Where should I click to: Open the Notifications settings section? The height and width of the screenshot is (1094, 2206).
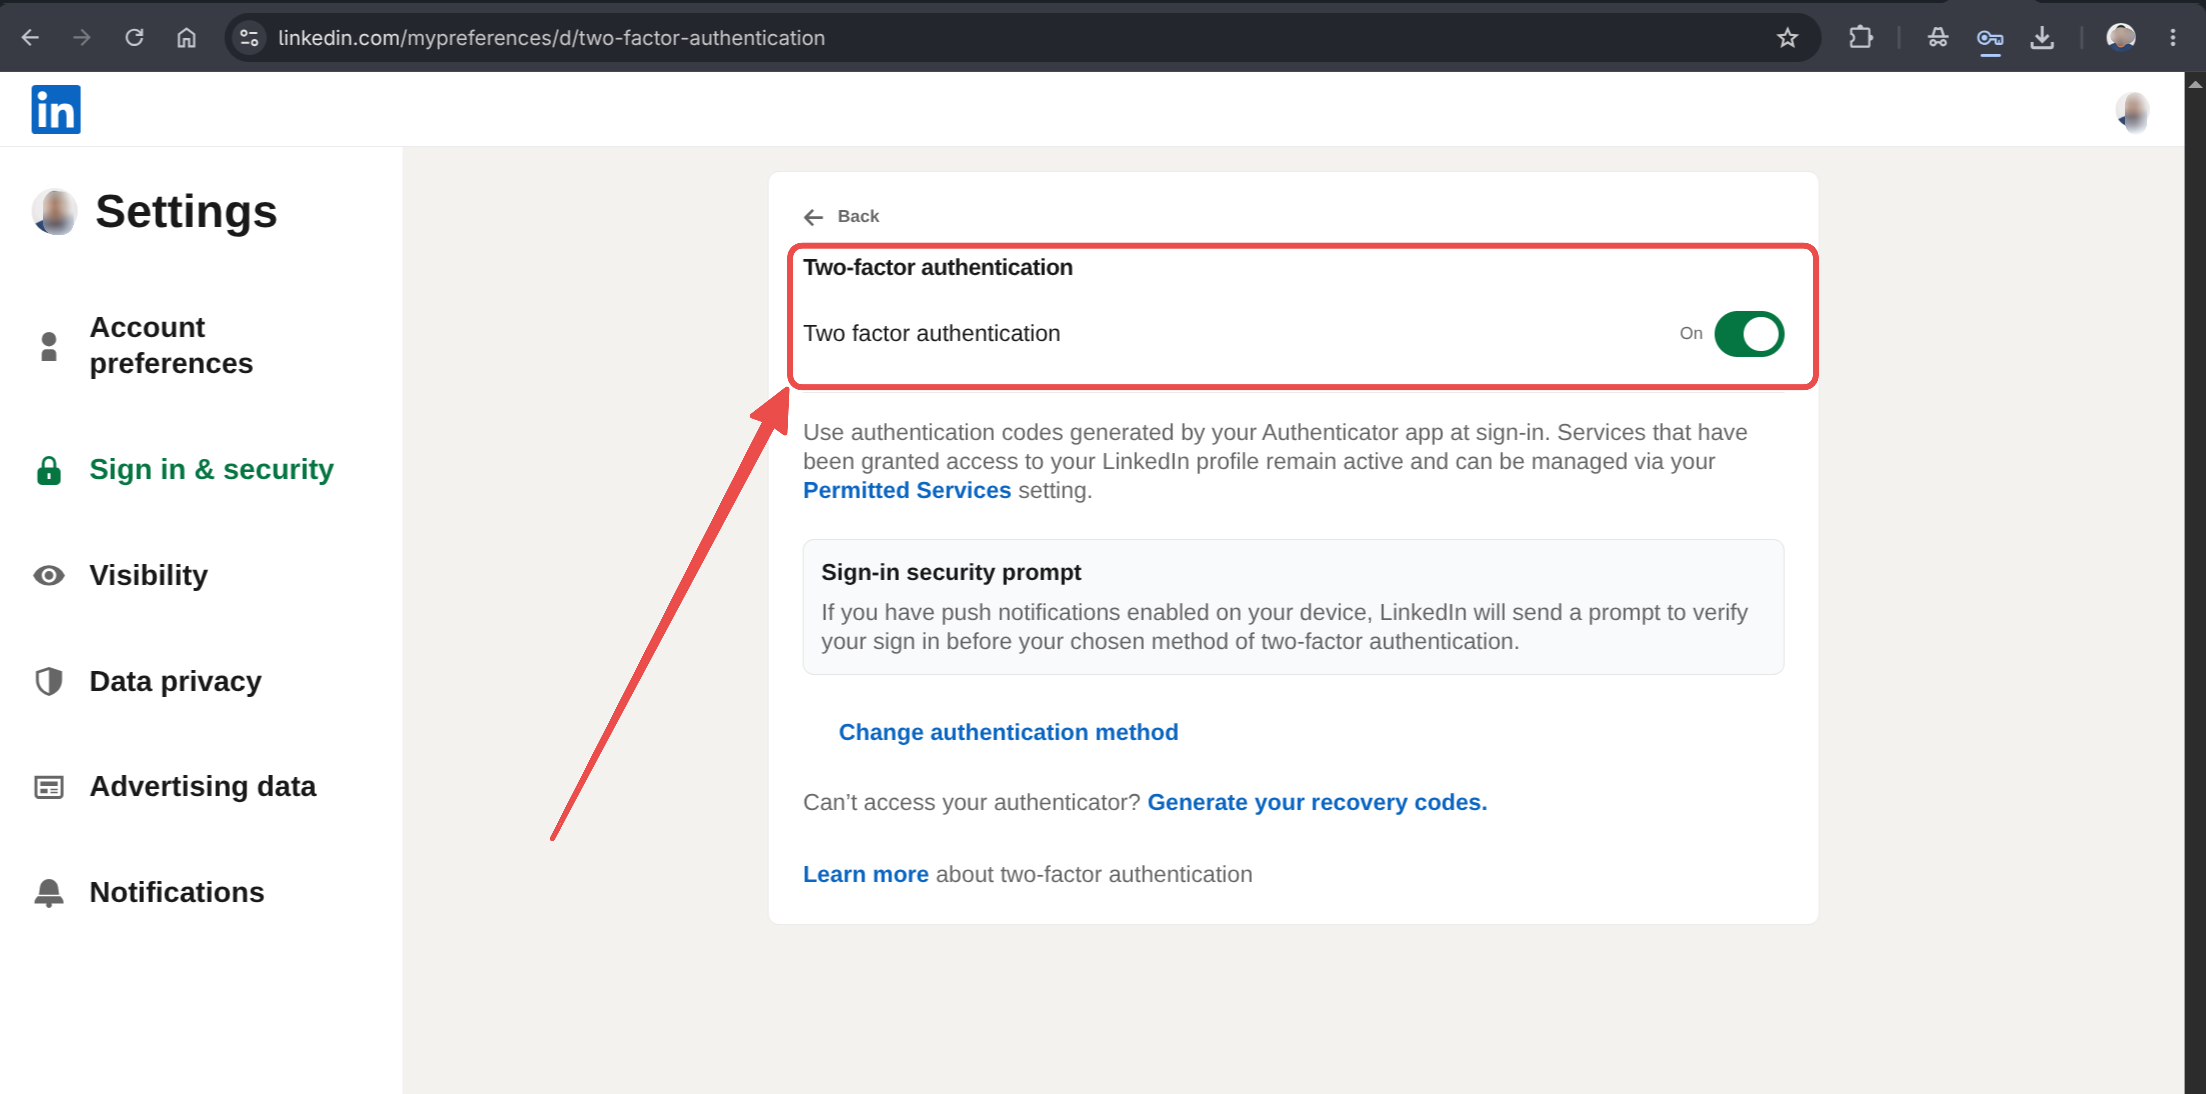click(177, 893)
